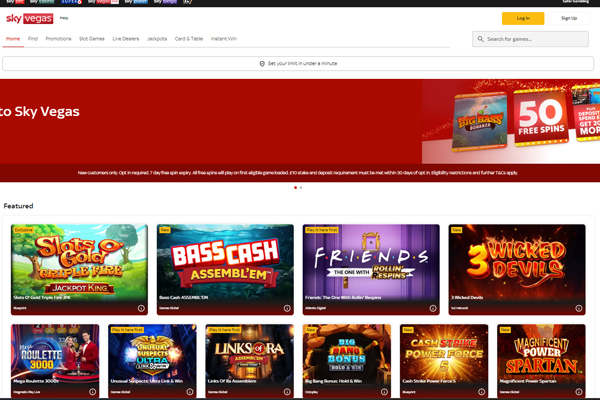Select the Home tab
The width and height of the screenshot is (600, 400).
13,39
